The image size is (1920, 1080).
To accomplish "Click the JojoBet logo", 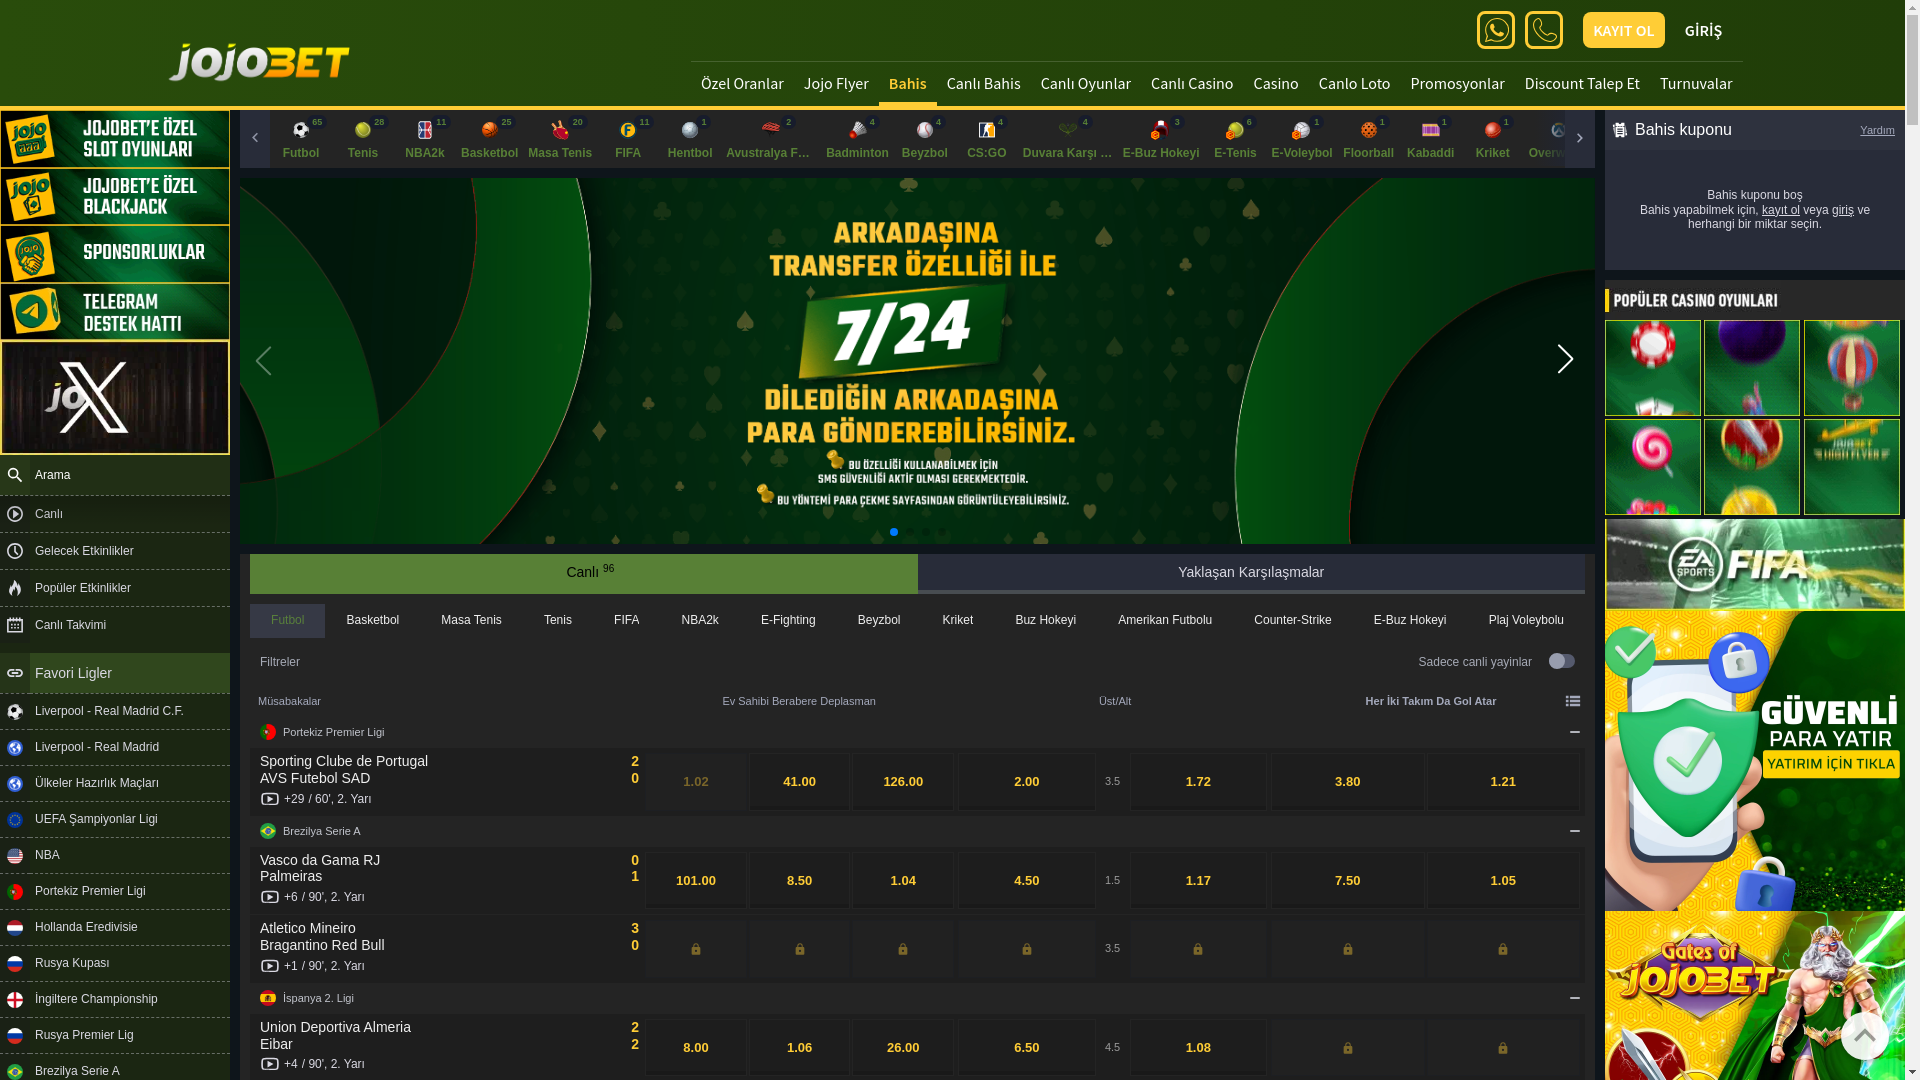I will [259, 62].
